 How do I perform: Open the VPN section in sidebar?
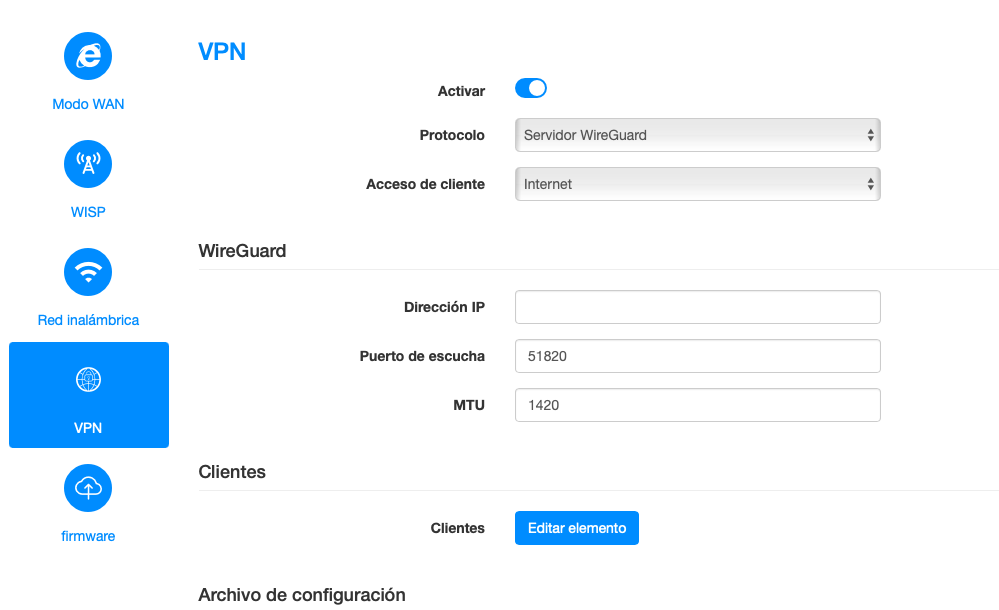(x=88, y=394)
